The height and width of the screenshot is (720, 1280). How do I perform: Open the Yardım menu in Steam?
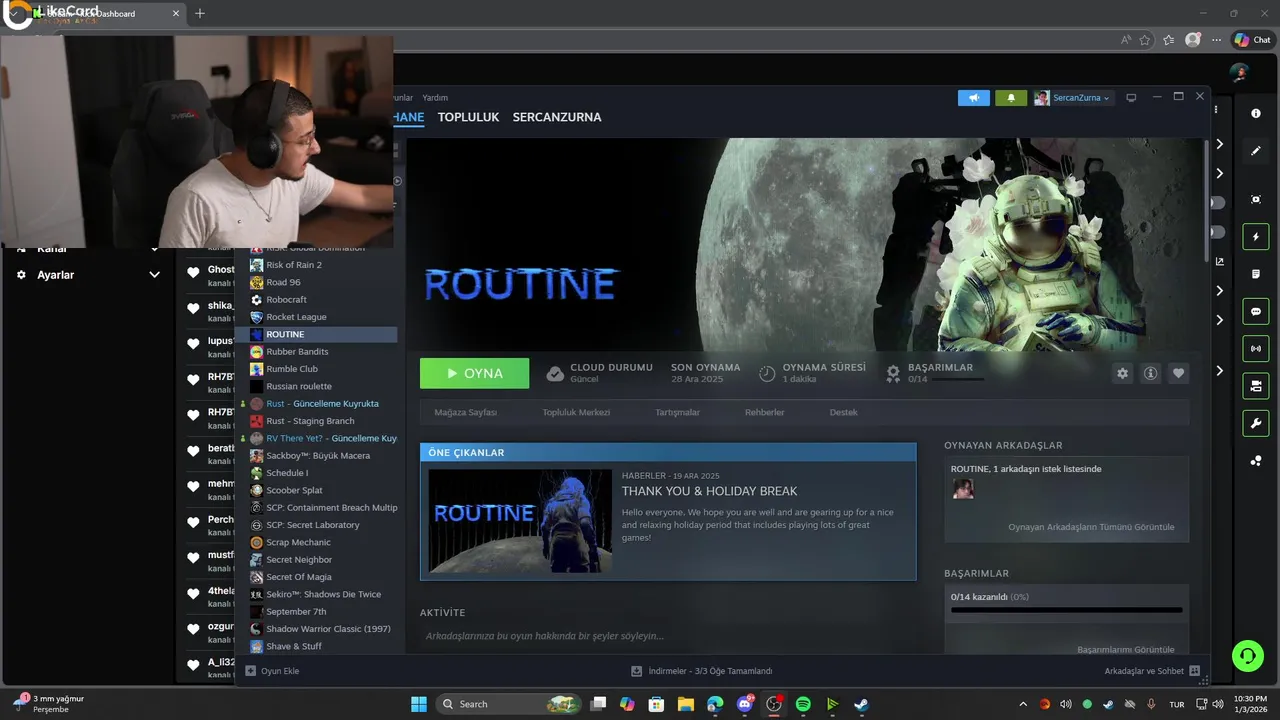coord(435,98)
